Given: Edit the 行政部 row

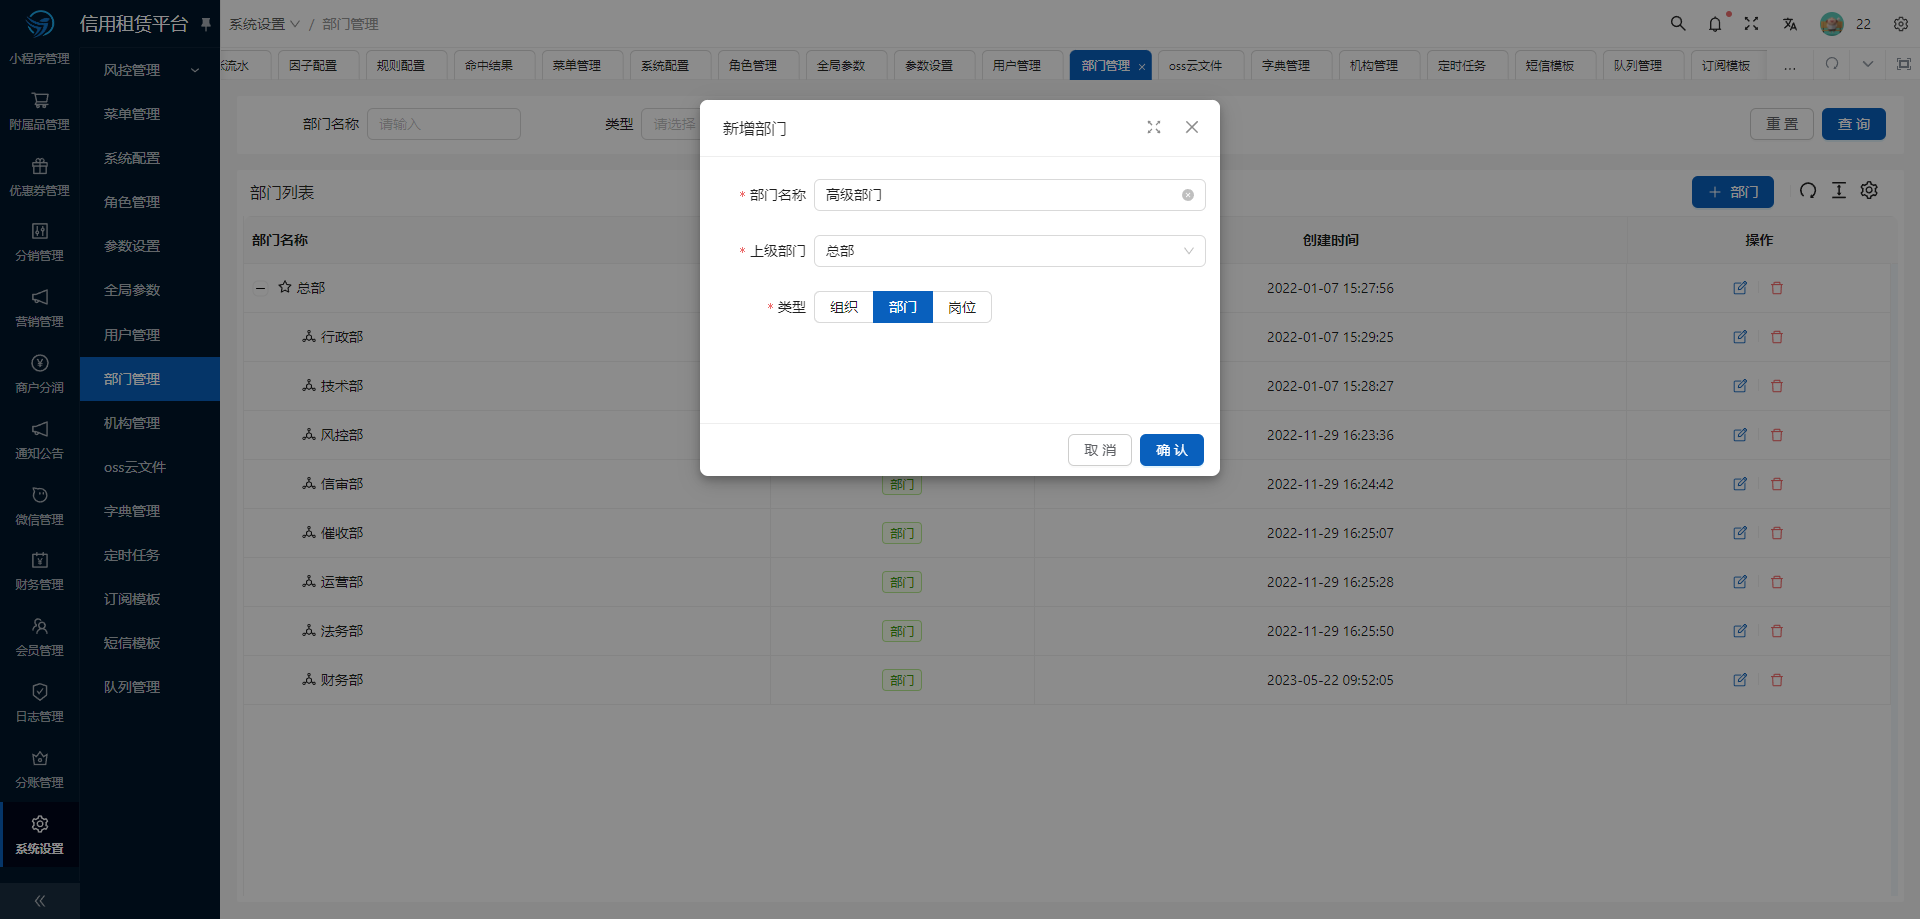Looking at the screenshot, I should [1740, 337].
